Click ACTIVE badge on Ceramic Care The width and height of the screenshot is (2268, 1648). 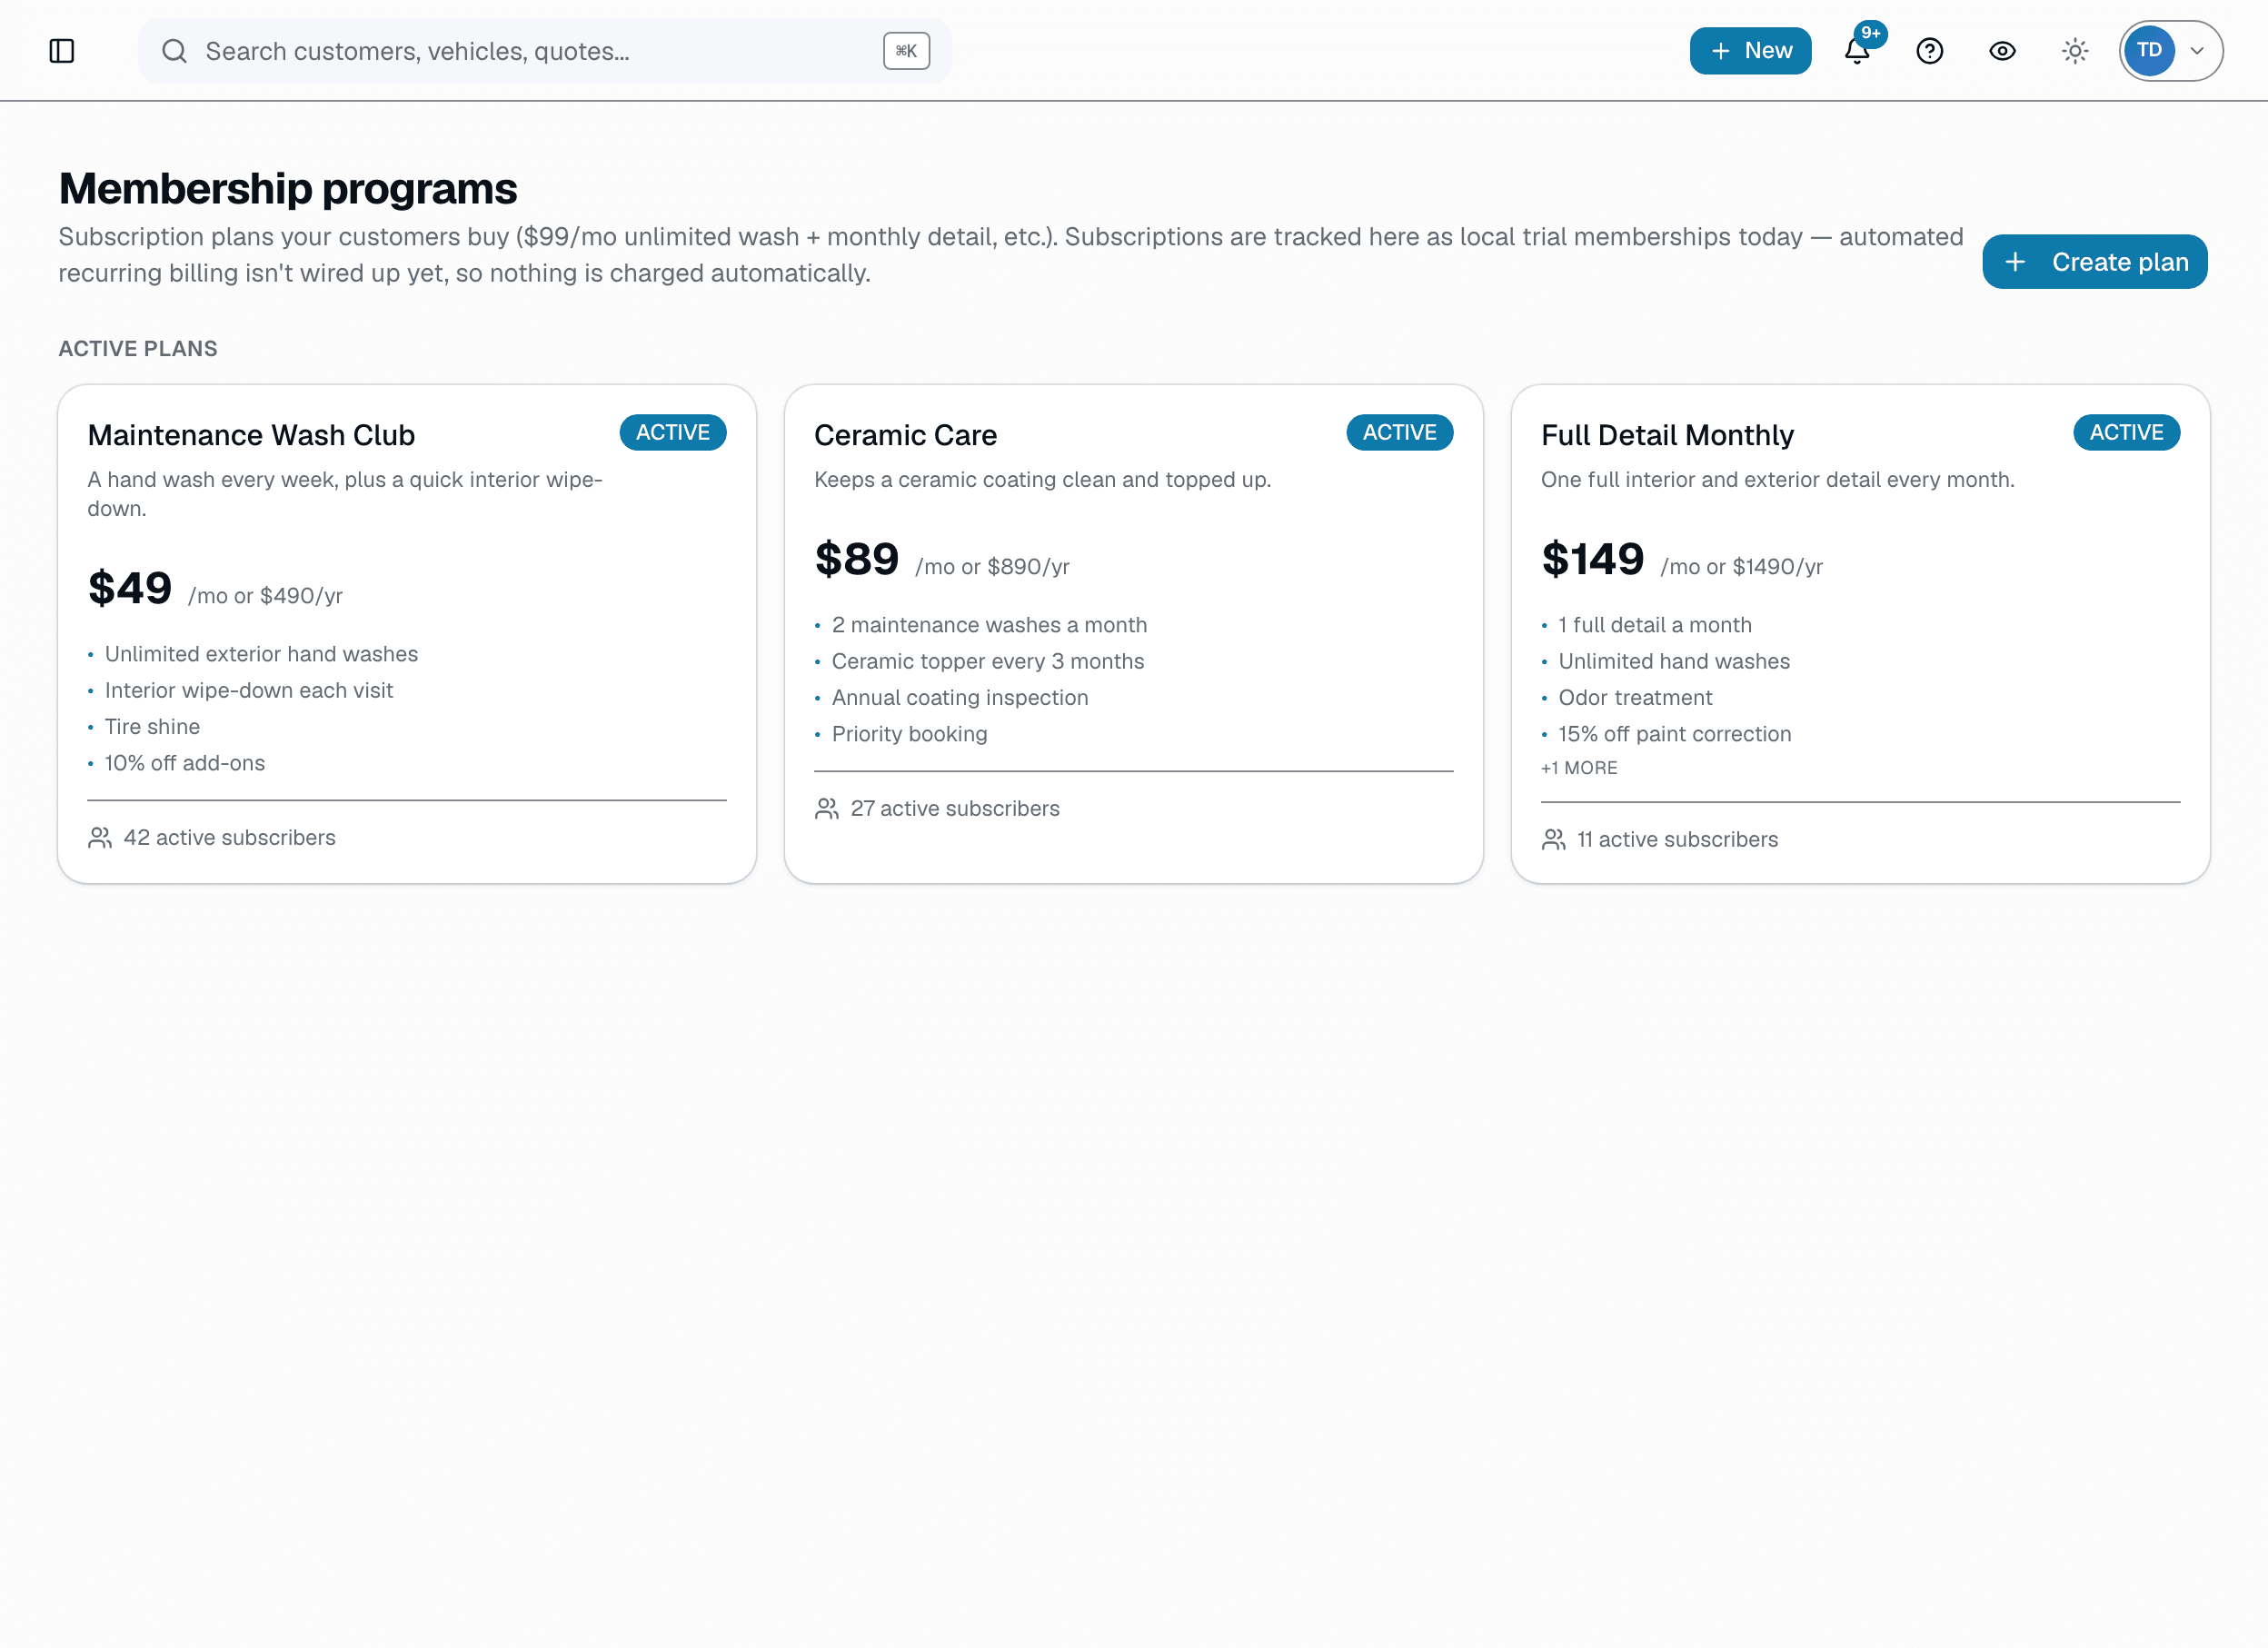coord(1399,433)
